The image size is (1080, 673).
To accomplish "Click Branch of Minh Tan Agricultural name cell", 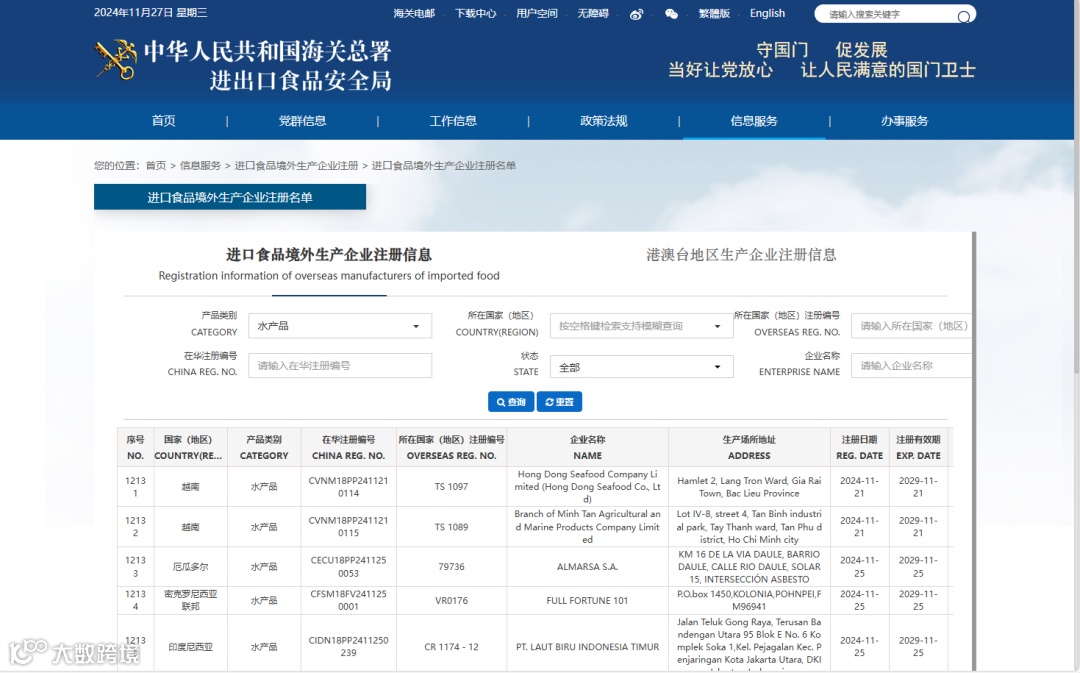I will [588, 527].
